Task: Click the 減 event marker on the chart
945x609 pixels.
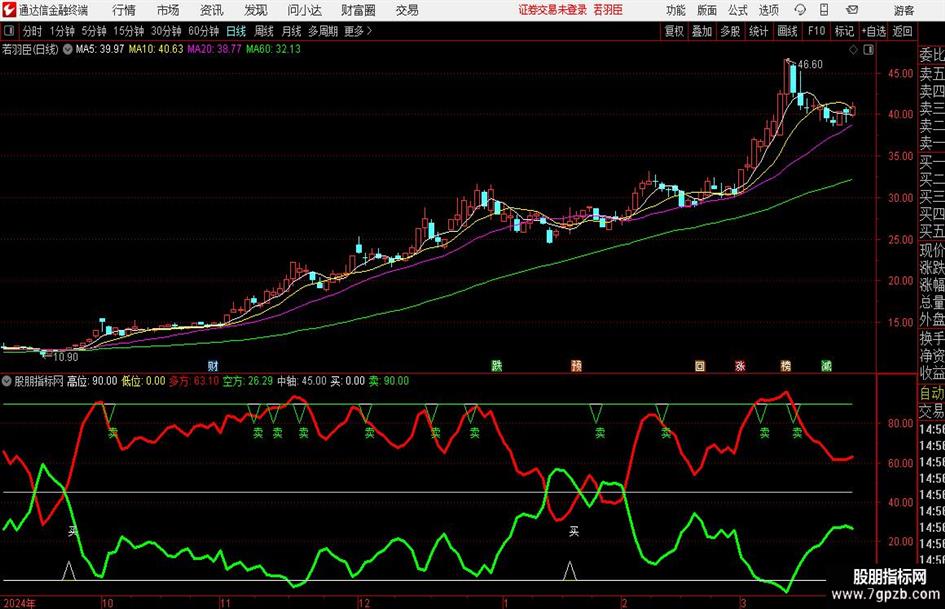Action: [x=827, y=366]
